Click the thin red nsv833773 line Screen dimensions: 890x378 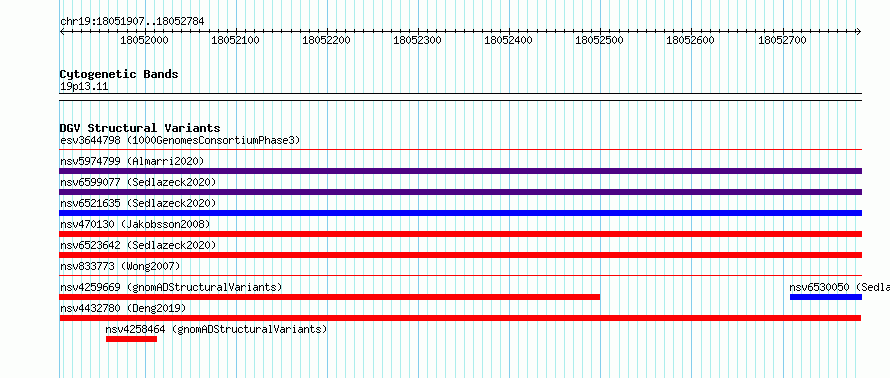[461, 276]
